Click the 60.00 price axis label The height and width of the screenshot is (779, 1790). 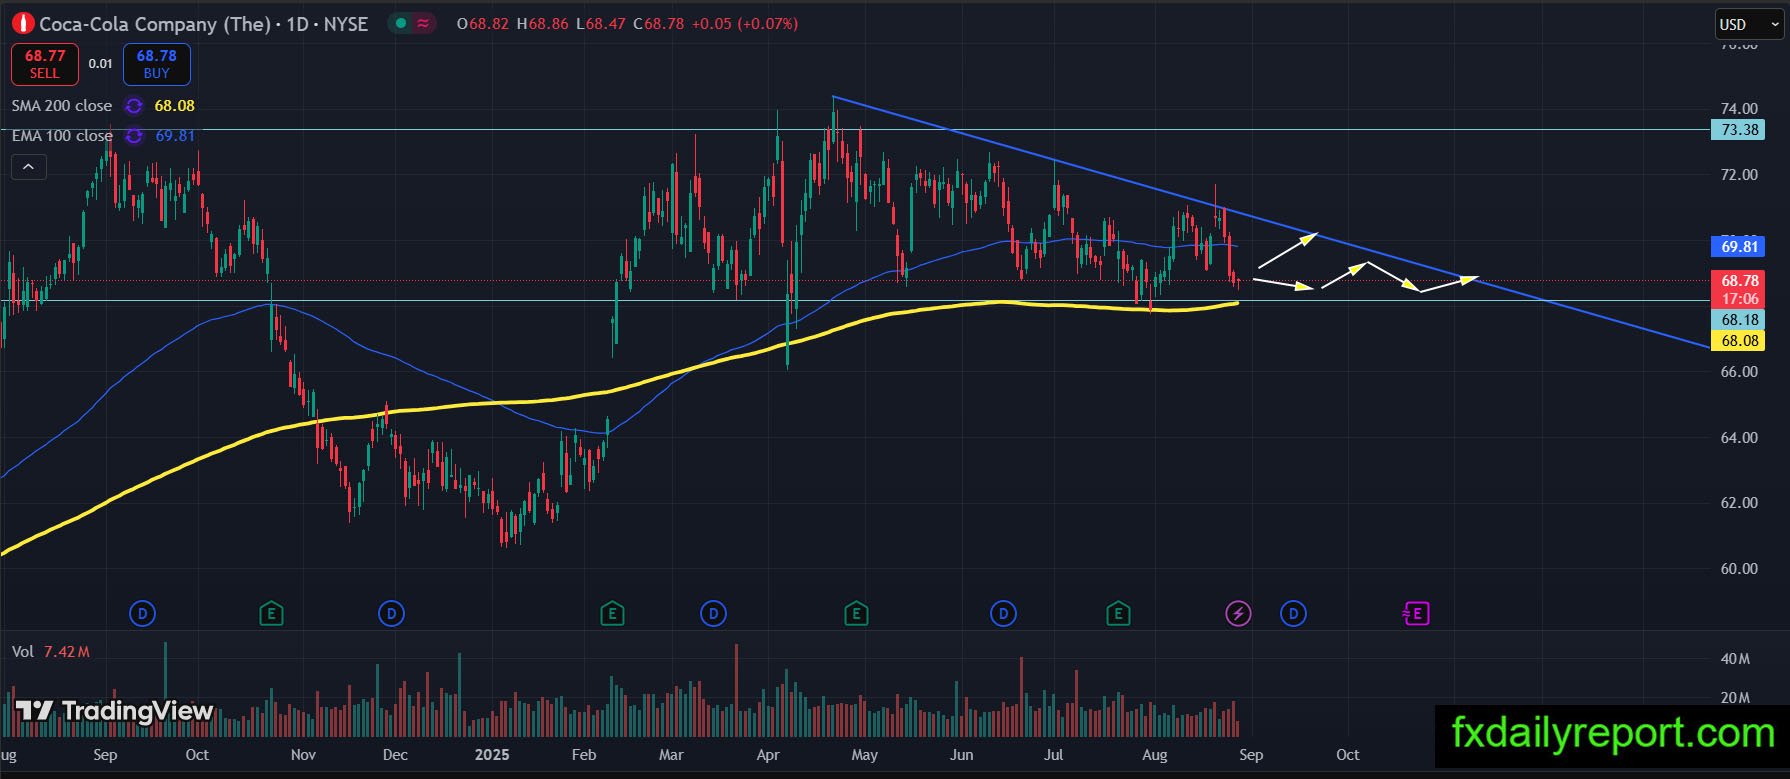click(1739, 569)
